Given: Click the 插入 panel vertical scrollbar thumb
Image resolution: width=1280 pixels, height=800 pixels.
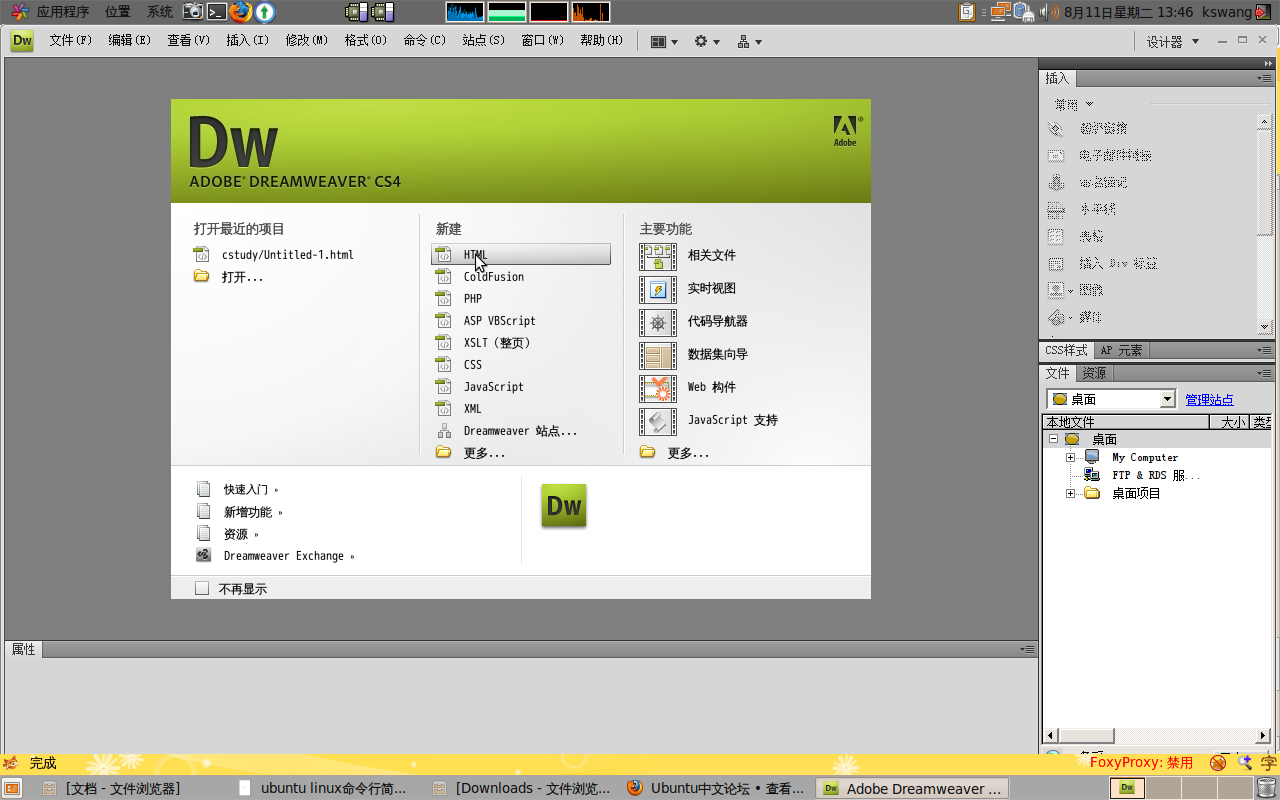Looking at the screenshot, I should pos(1265,183).
